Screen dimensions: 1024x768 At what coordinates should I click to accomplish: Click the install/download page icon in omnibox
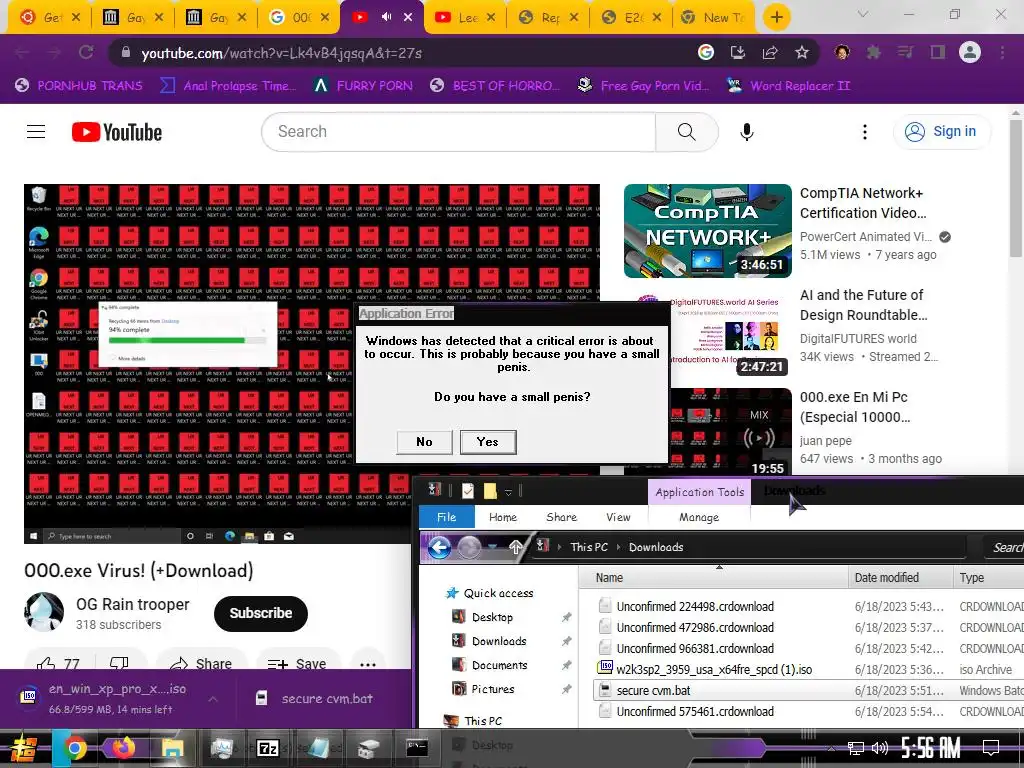coord(738,52)
